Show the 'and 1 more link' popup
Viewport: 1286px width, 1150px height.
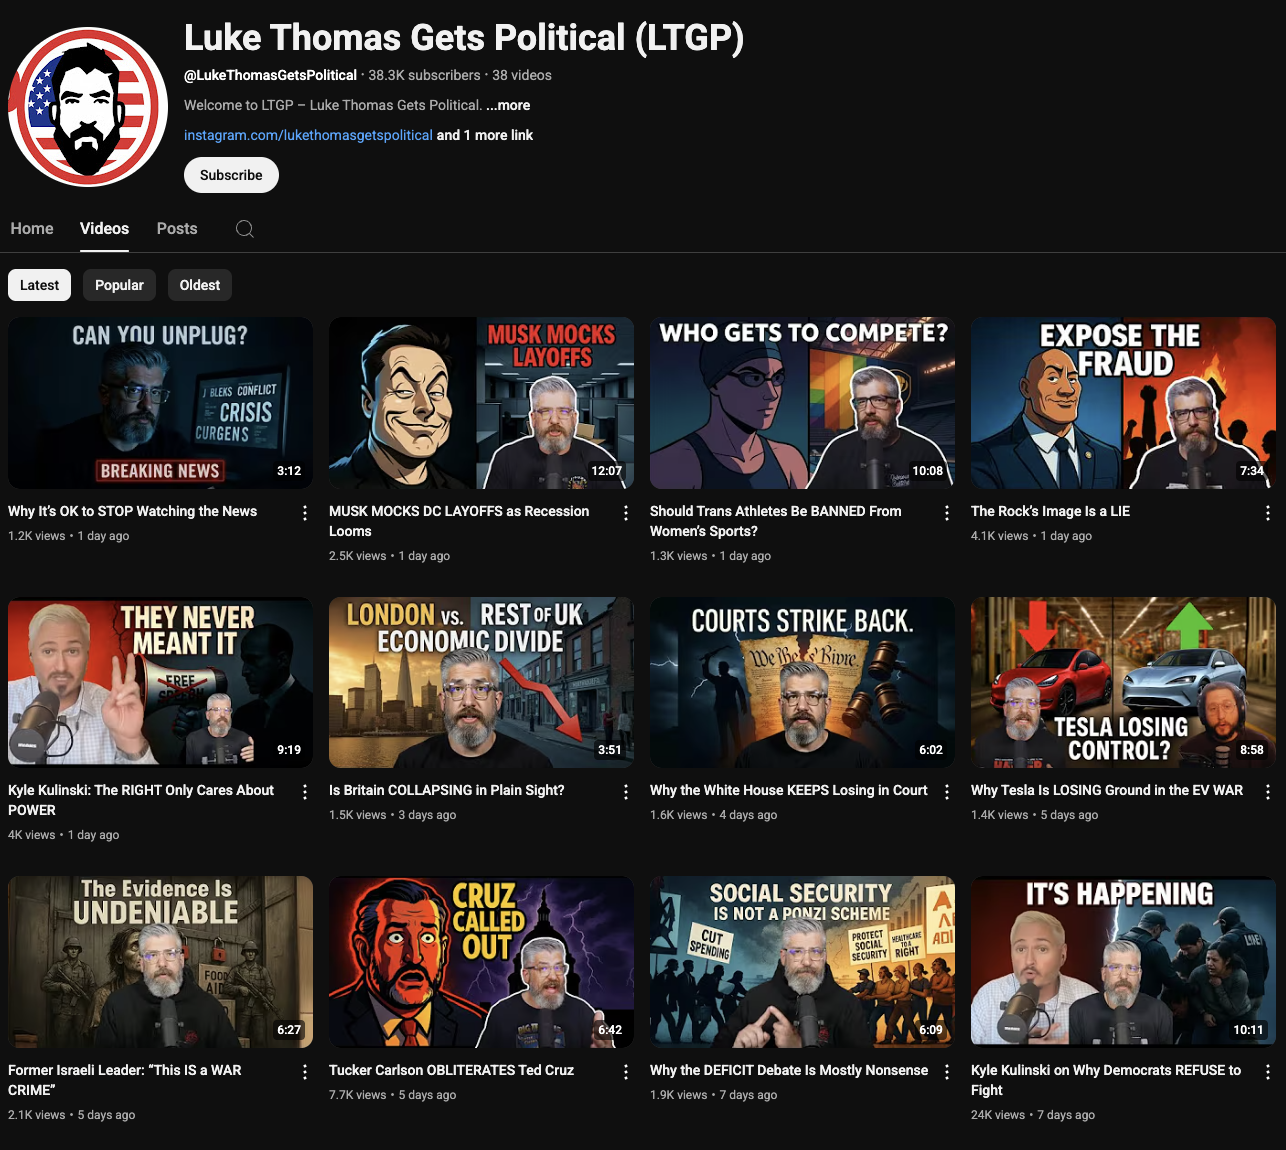pyautogui.click(x=485, y=135)
